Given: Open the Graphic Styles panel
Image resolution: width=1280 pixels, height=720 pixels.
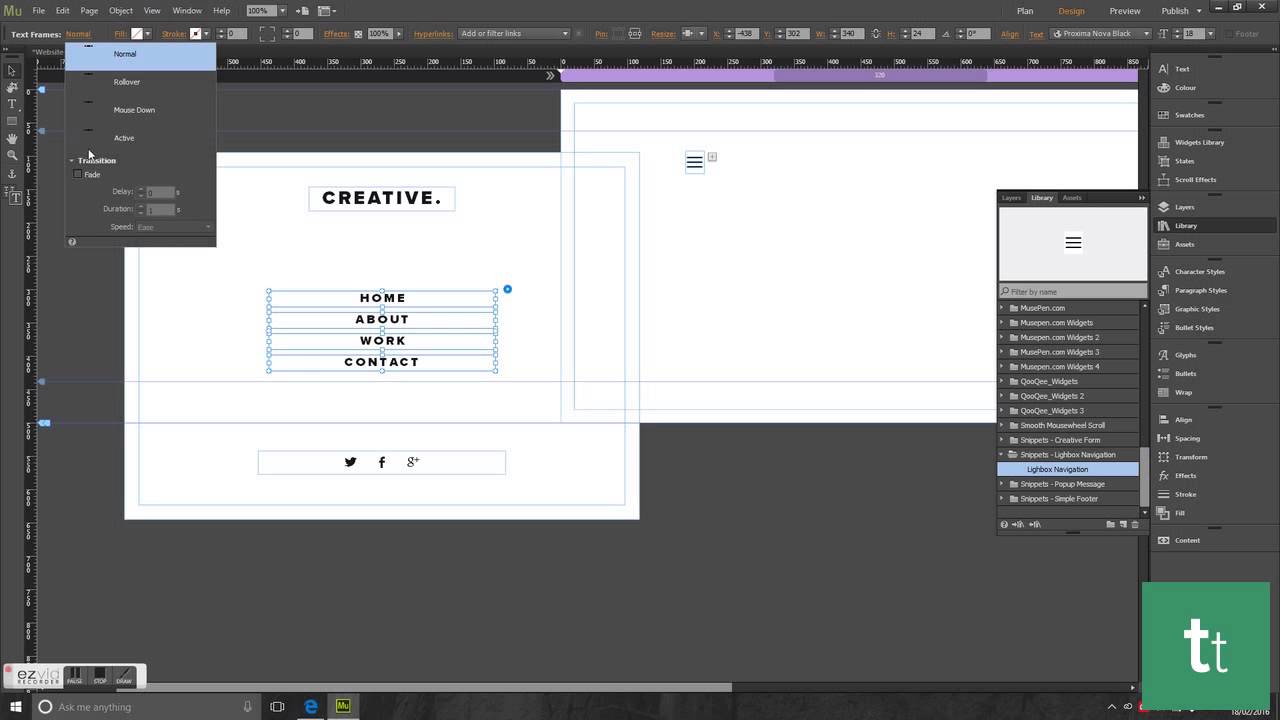Looking at the screenshot, I should tap(1197, 309).
